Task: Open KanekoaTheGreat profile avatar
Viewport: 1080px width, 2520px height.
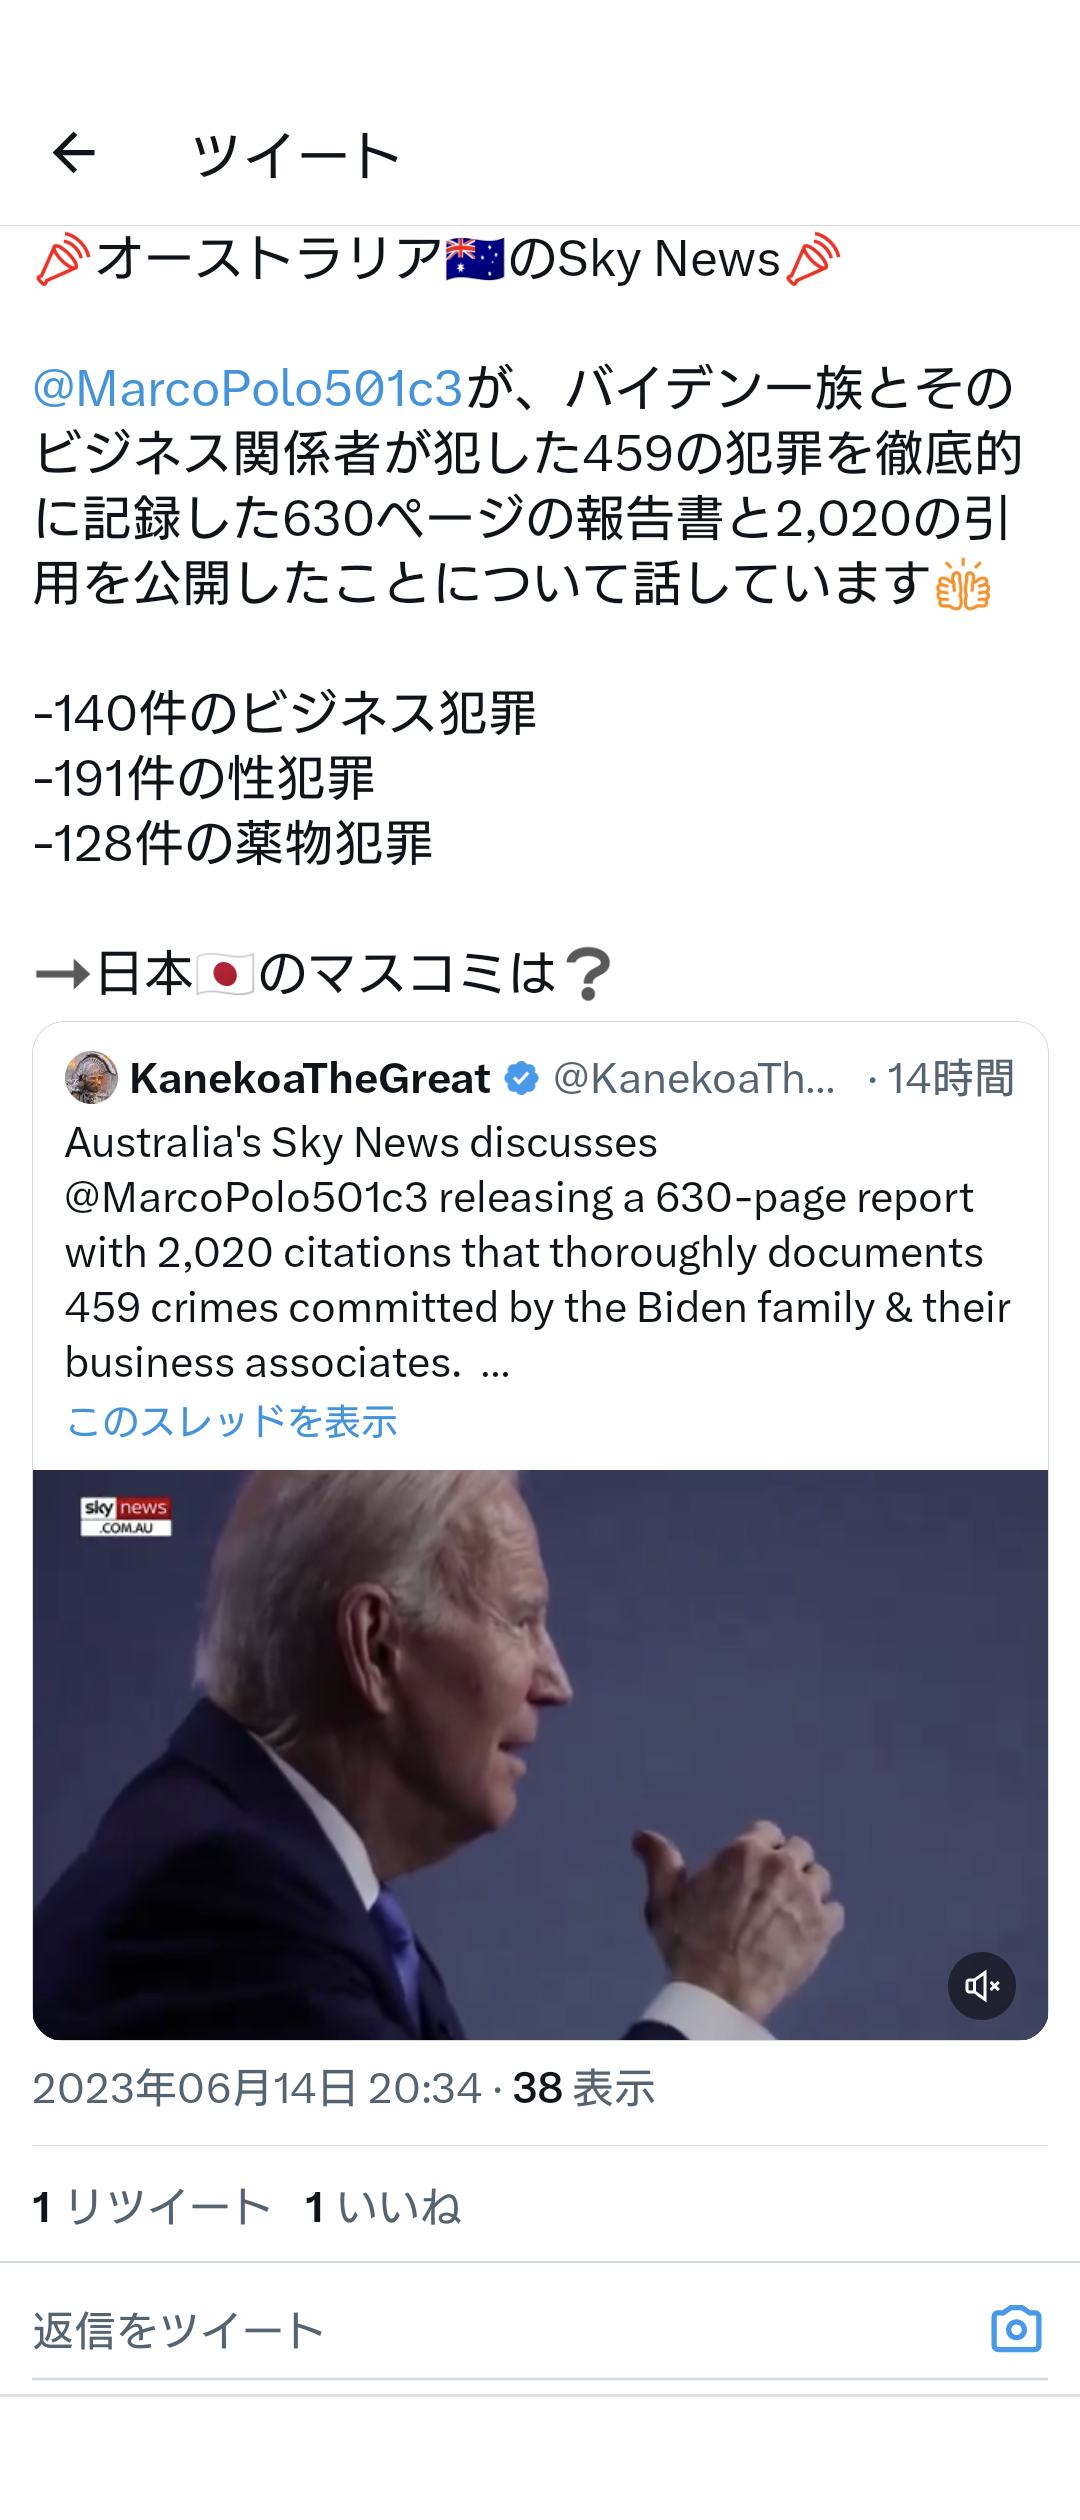Action: click(91, 1078)
